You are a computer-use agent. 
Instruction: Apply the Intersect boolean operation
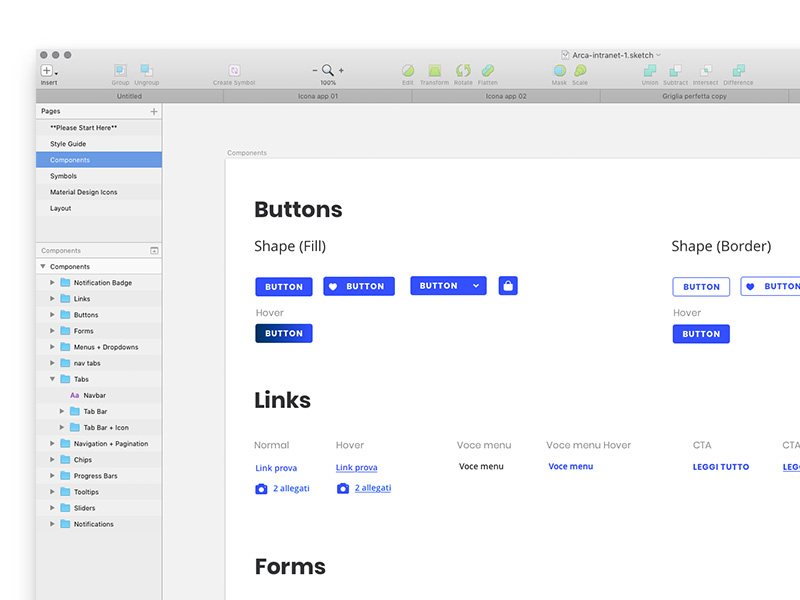(706, 70)
